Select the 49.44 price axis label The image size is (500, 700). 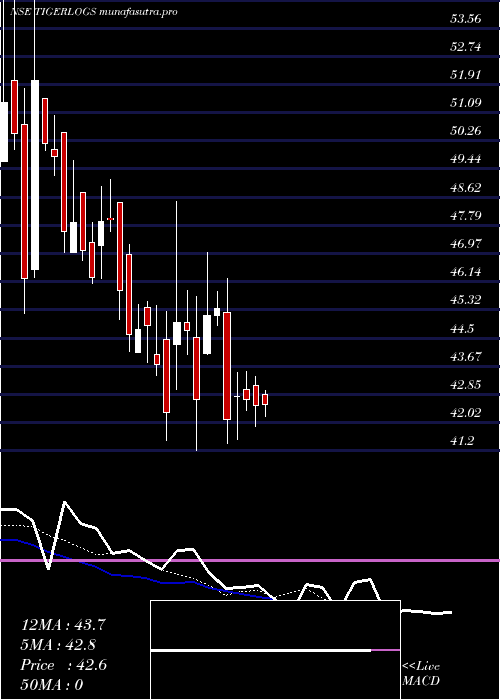pyautogui.click(x=466, y=159)
